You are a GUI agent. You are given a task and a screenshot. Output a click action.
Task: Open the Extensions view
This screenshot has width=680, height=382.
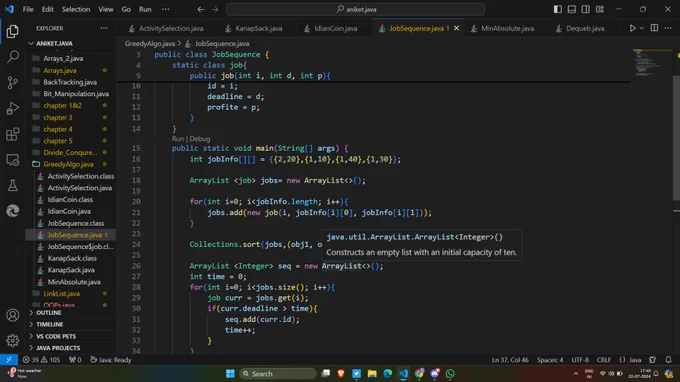pos(13,134)
